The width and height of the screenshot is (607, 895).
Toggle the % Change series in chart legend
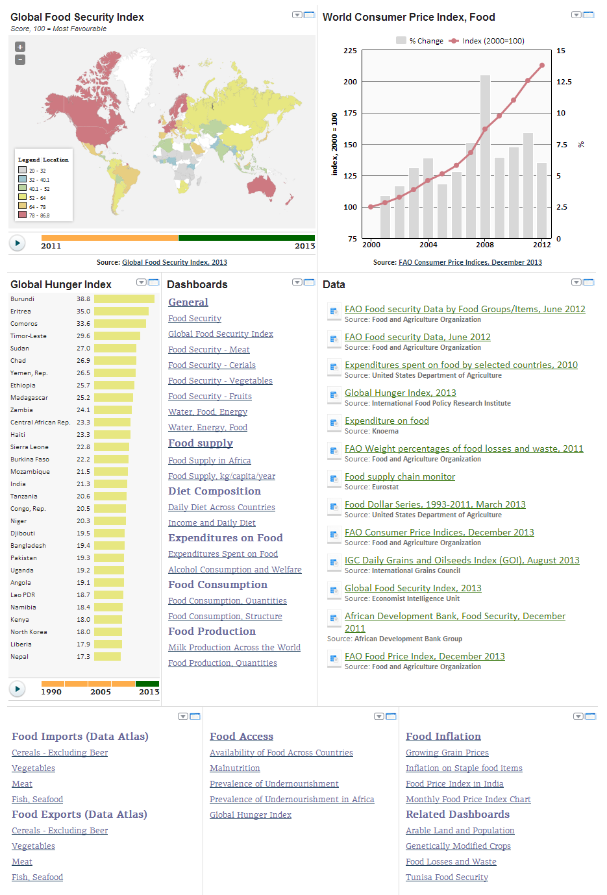click(x=423, y=40)
